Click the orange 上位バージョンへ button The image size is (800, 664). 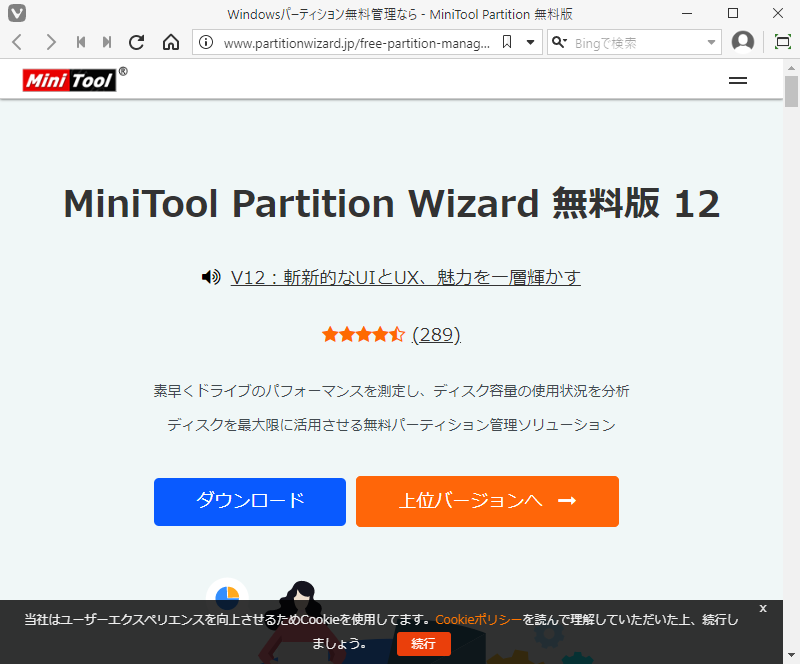click(487, 501)
